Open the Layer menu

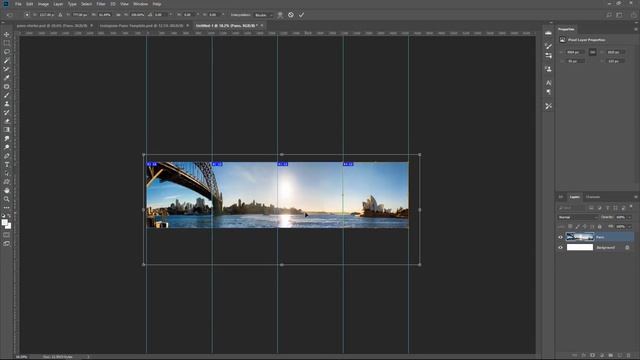[58, 4]
